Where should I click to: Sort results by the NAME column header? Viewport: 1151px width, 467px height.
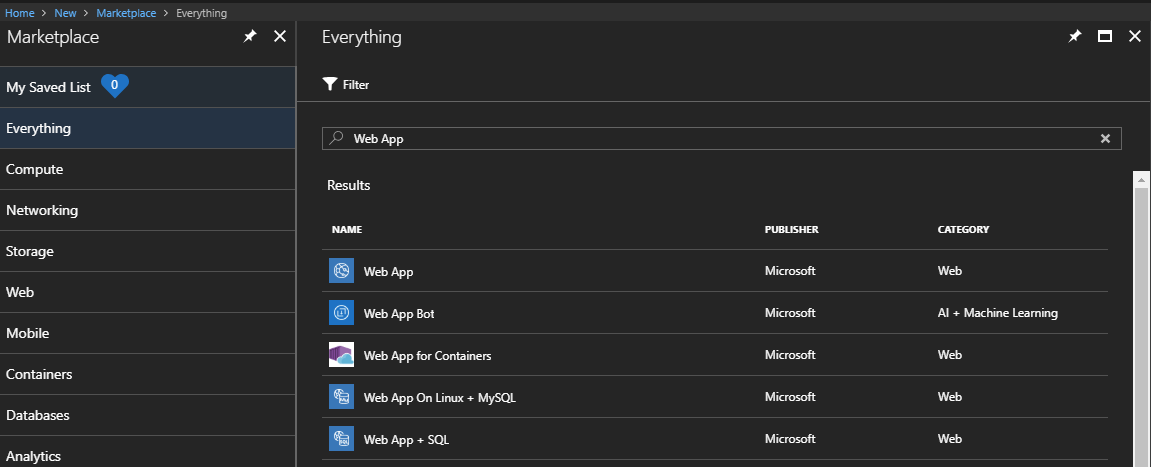click(x=346, y=229)
